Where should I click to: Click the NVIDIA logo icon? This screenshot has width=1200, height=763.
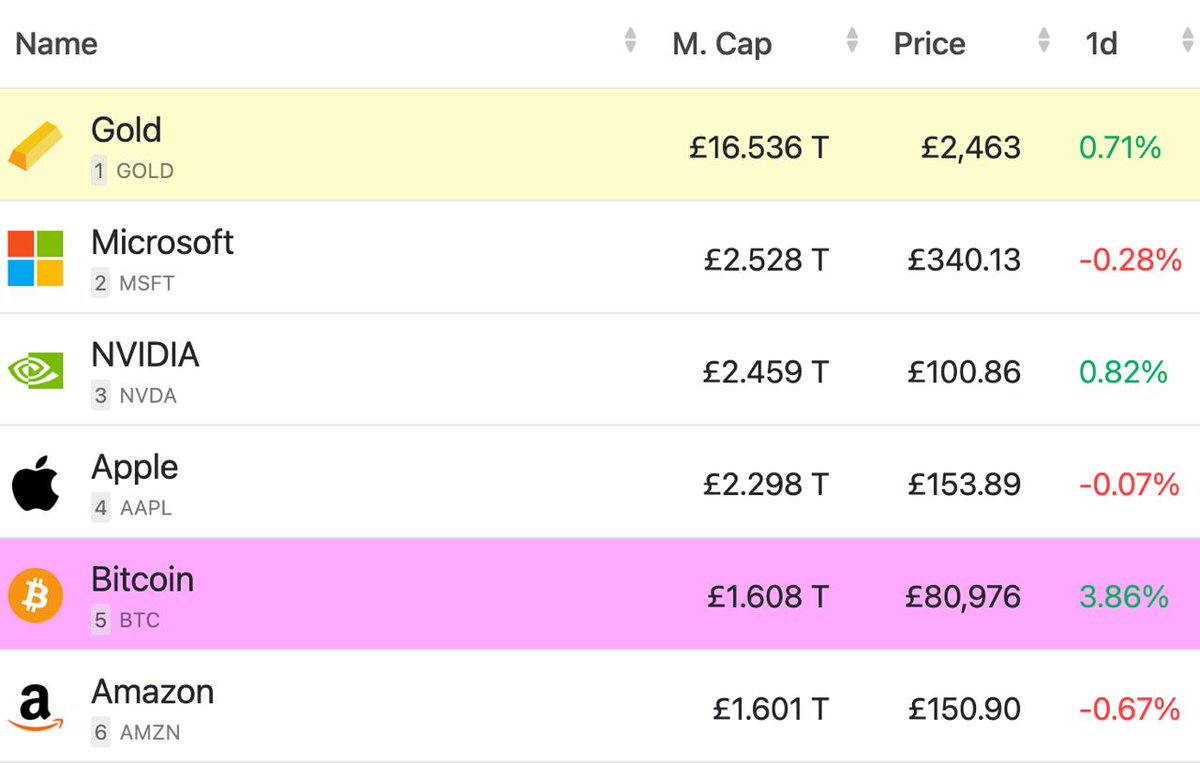click(x=36, y=371)
